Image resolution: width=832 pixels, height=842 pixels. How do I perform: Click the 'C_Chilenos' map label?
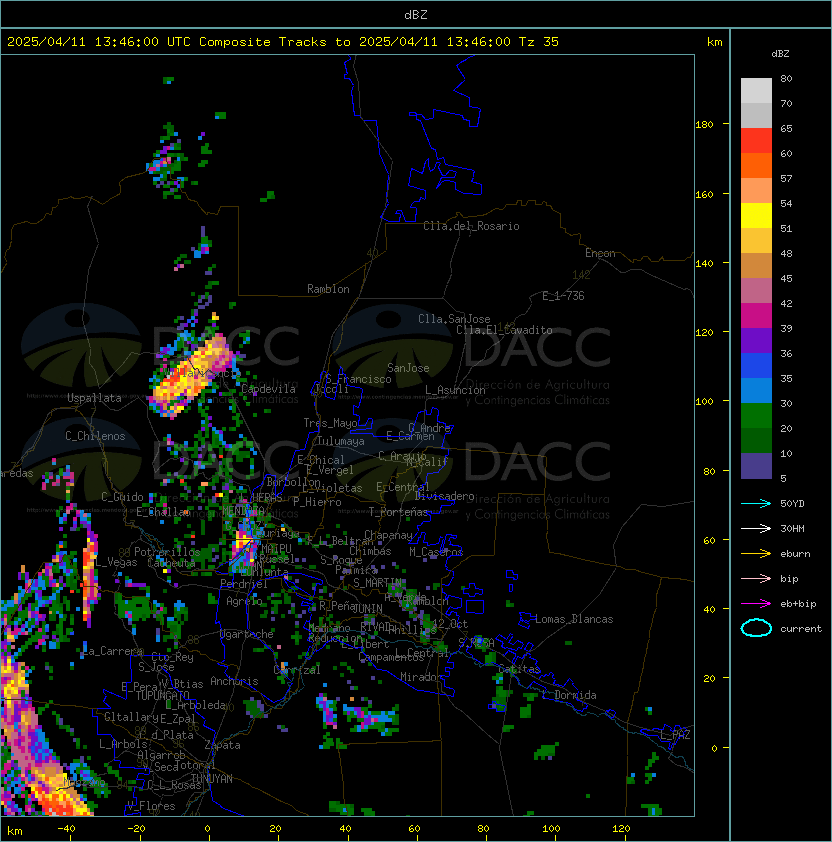click(95, 436)
